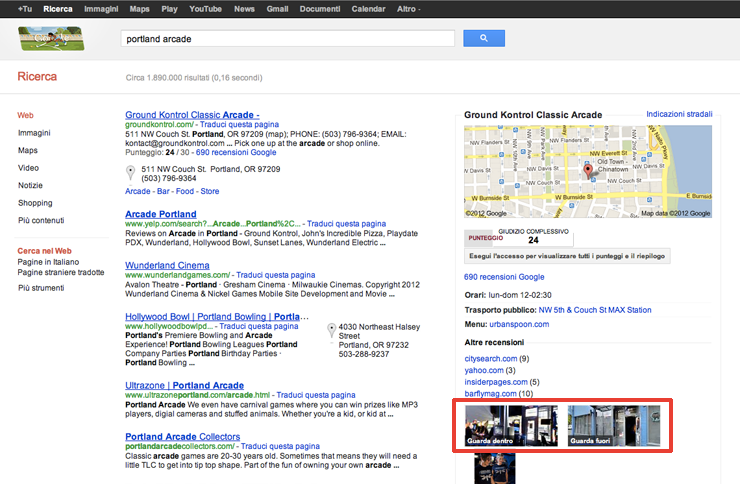Select the Maps filter in the sidebar
Image resolution: width=740 pixels, height=484 pixels.
click(x=27, y=150)
